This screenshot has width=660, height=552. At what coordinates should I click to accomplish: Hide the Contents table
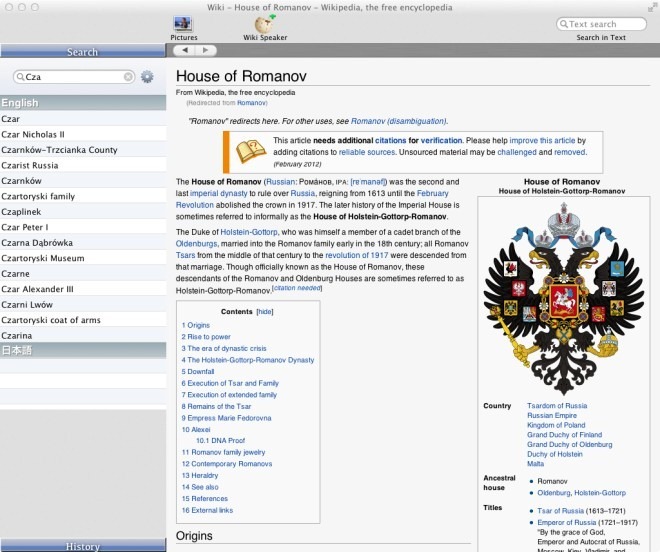[265, 312]
